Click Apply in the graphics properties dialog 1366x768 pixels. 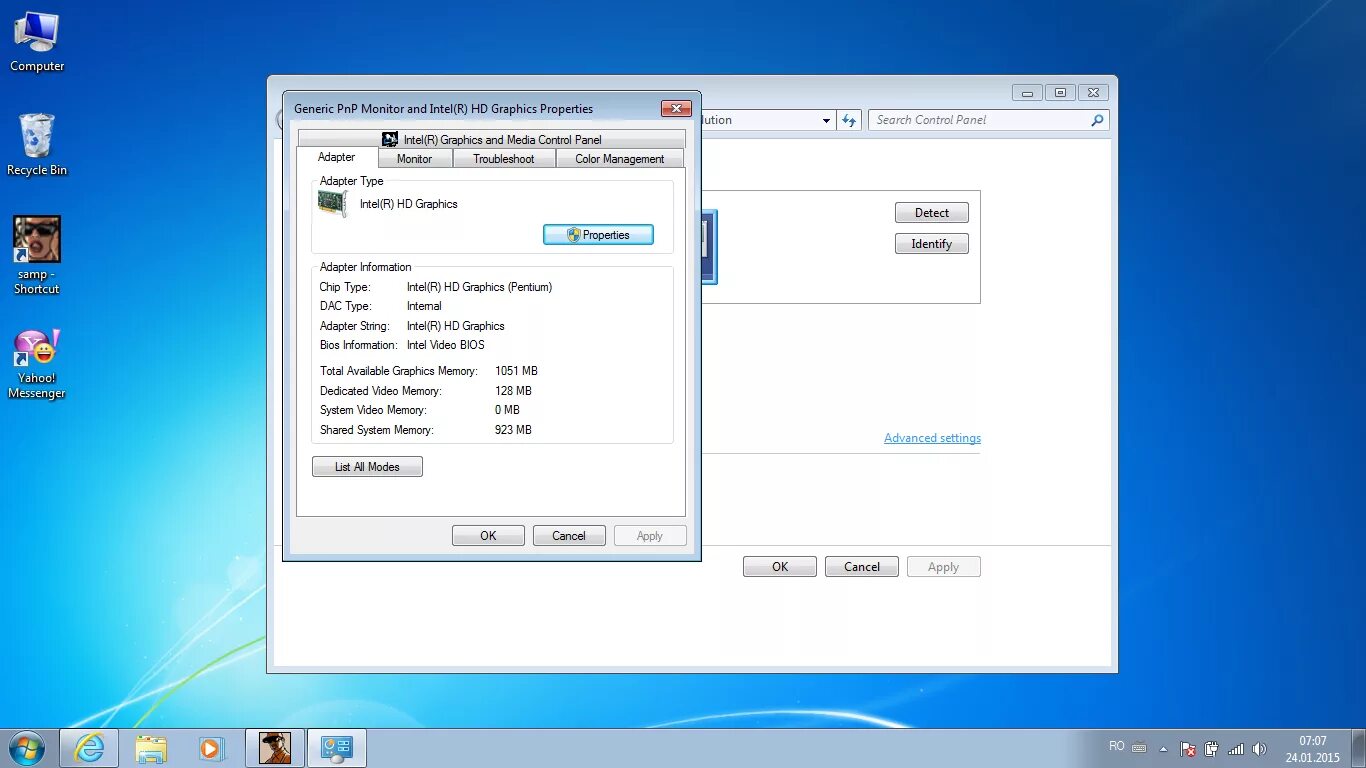pos(650,536)
